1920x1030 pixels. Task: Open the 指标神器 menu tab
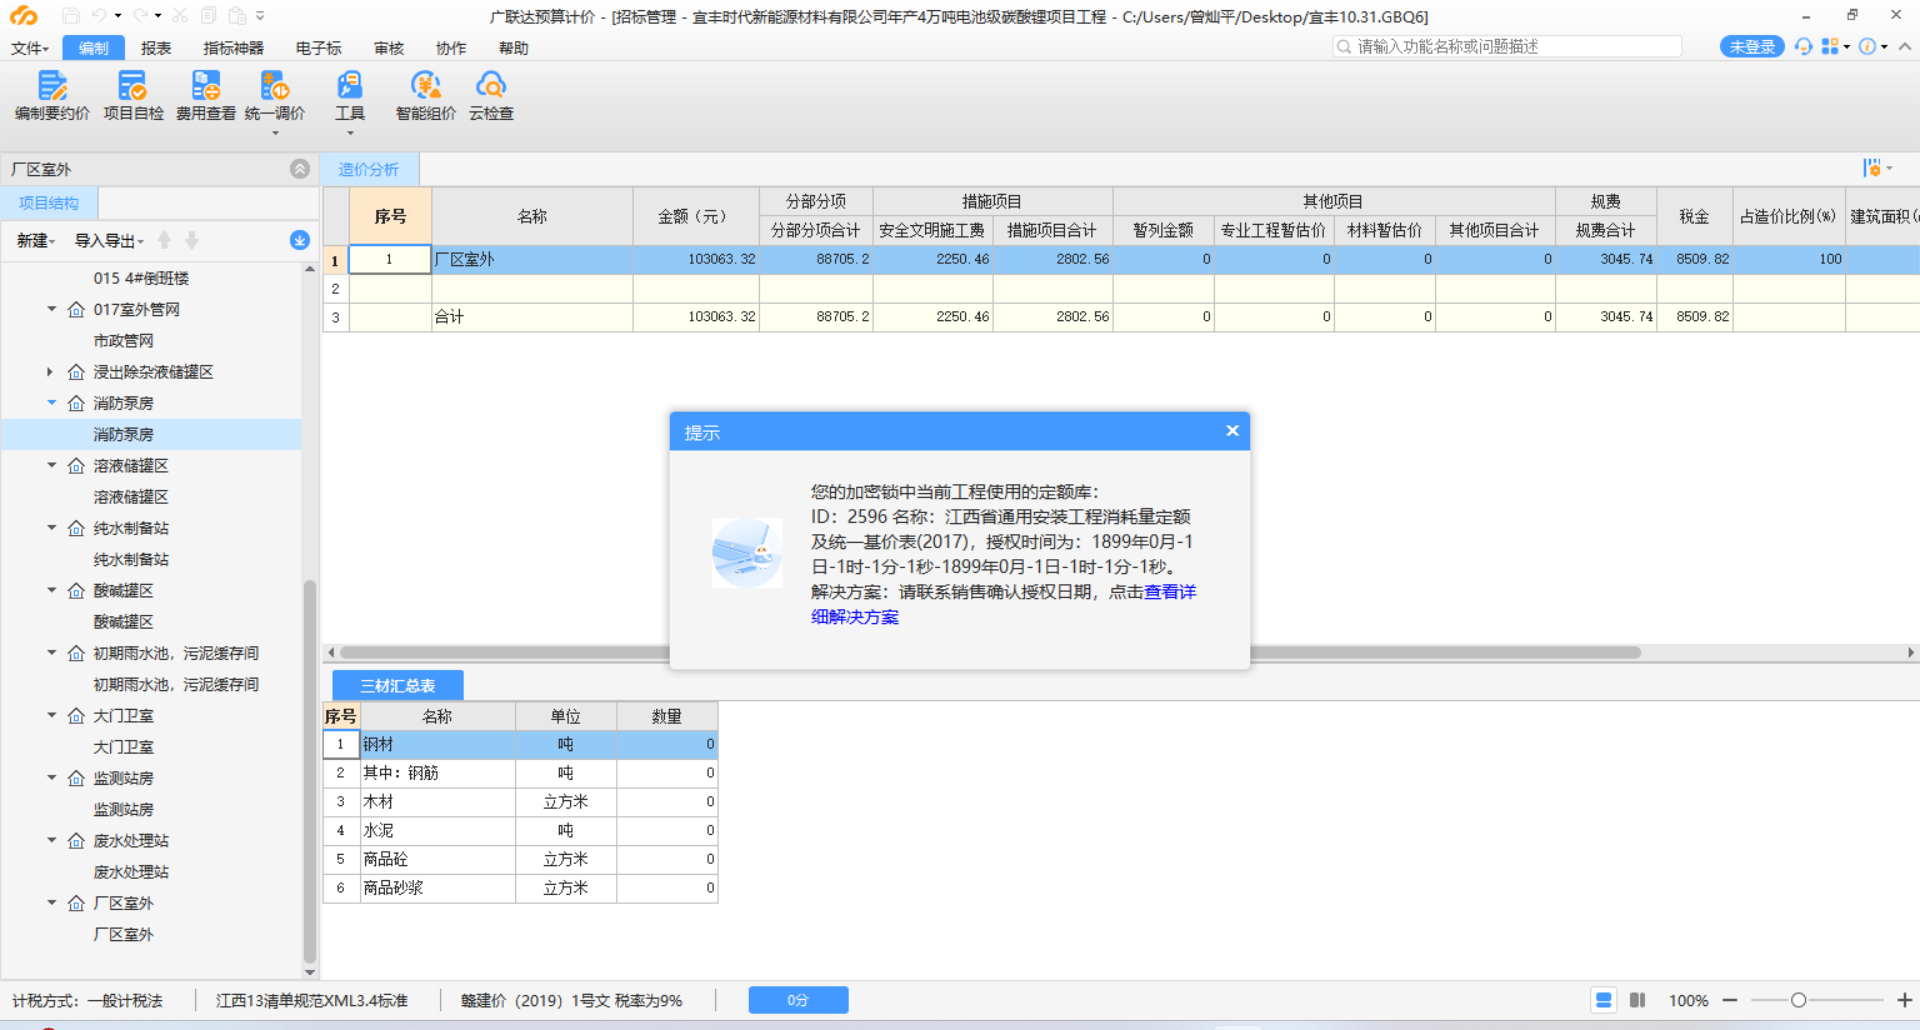click(233, 48)
